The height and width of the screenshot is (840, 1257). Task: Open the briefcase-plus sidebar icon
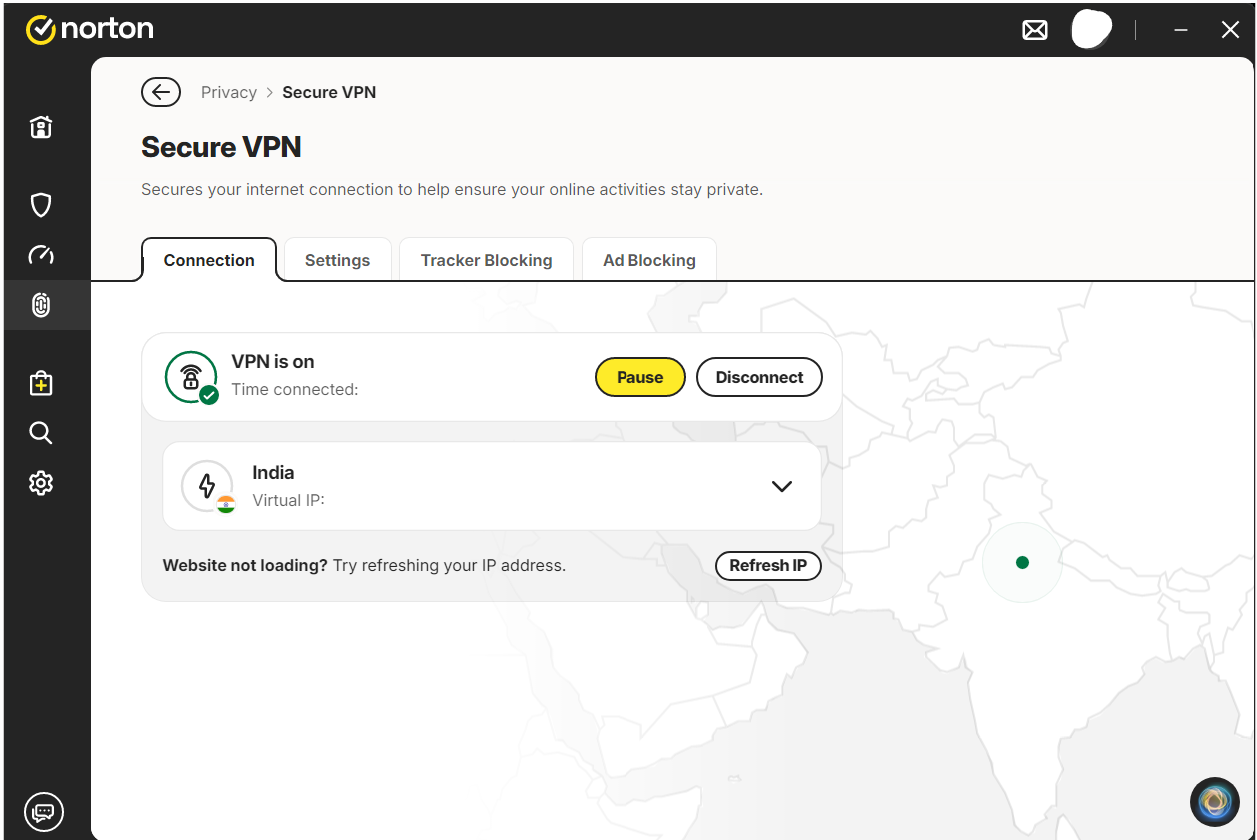(x=40, y=383)
